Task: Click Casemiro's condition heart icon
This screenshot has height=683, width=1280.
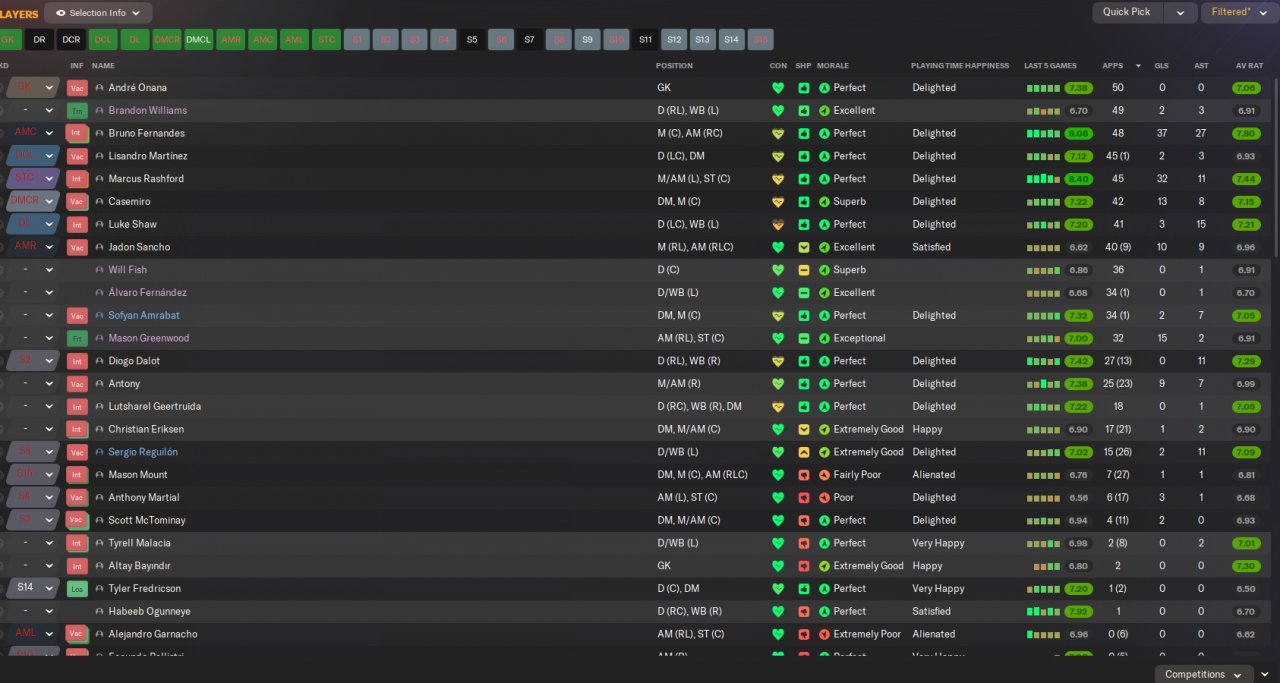Action: (778, 202)
